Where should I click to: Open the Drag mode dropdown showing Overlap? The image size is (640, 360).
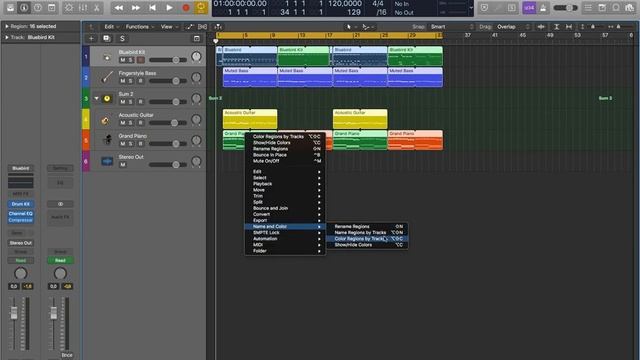pyautogui.click(x=513, y=27)
